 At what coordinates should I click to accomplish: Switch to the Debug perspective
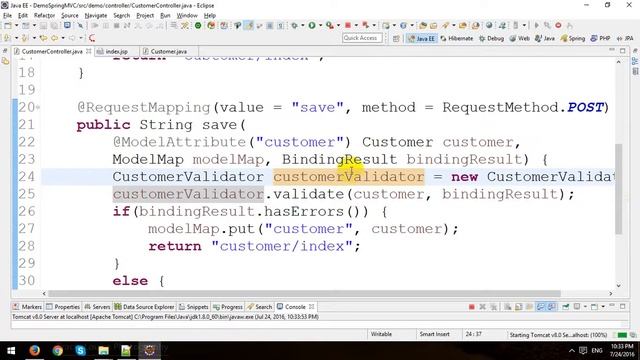(x=491, y=38)
